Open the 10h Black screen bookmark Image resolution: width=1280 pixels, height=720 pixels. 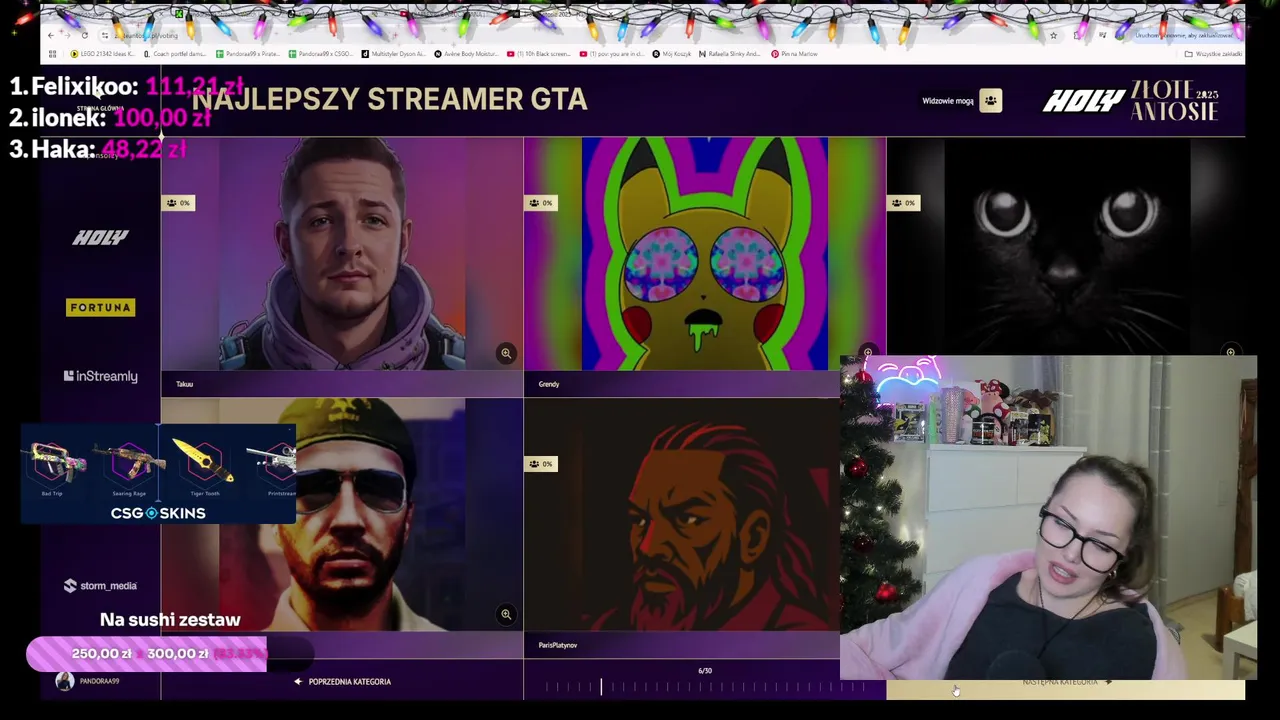[540, 54]
